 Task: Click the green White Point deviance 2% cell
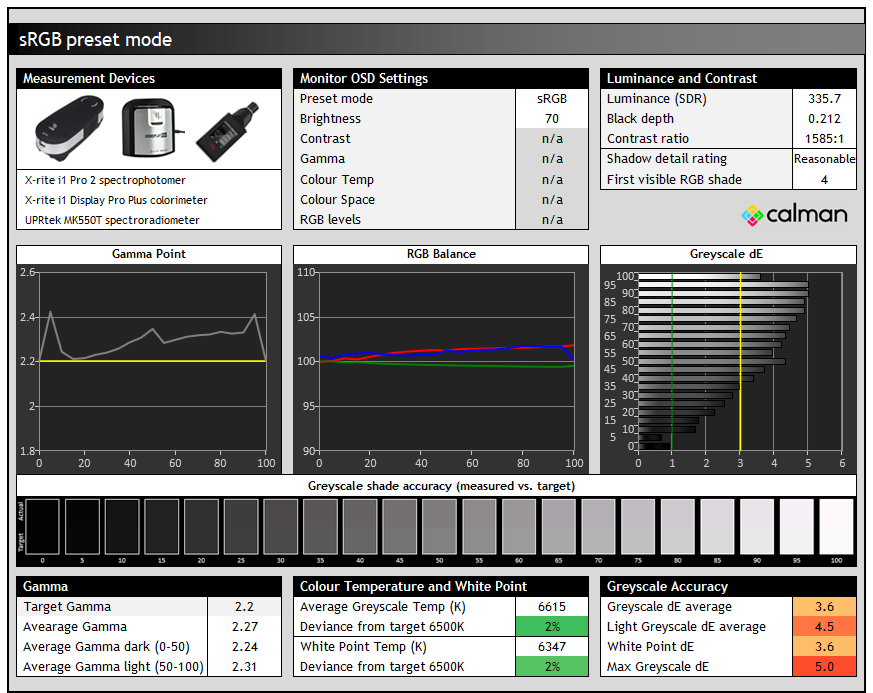552,667
